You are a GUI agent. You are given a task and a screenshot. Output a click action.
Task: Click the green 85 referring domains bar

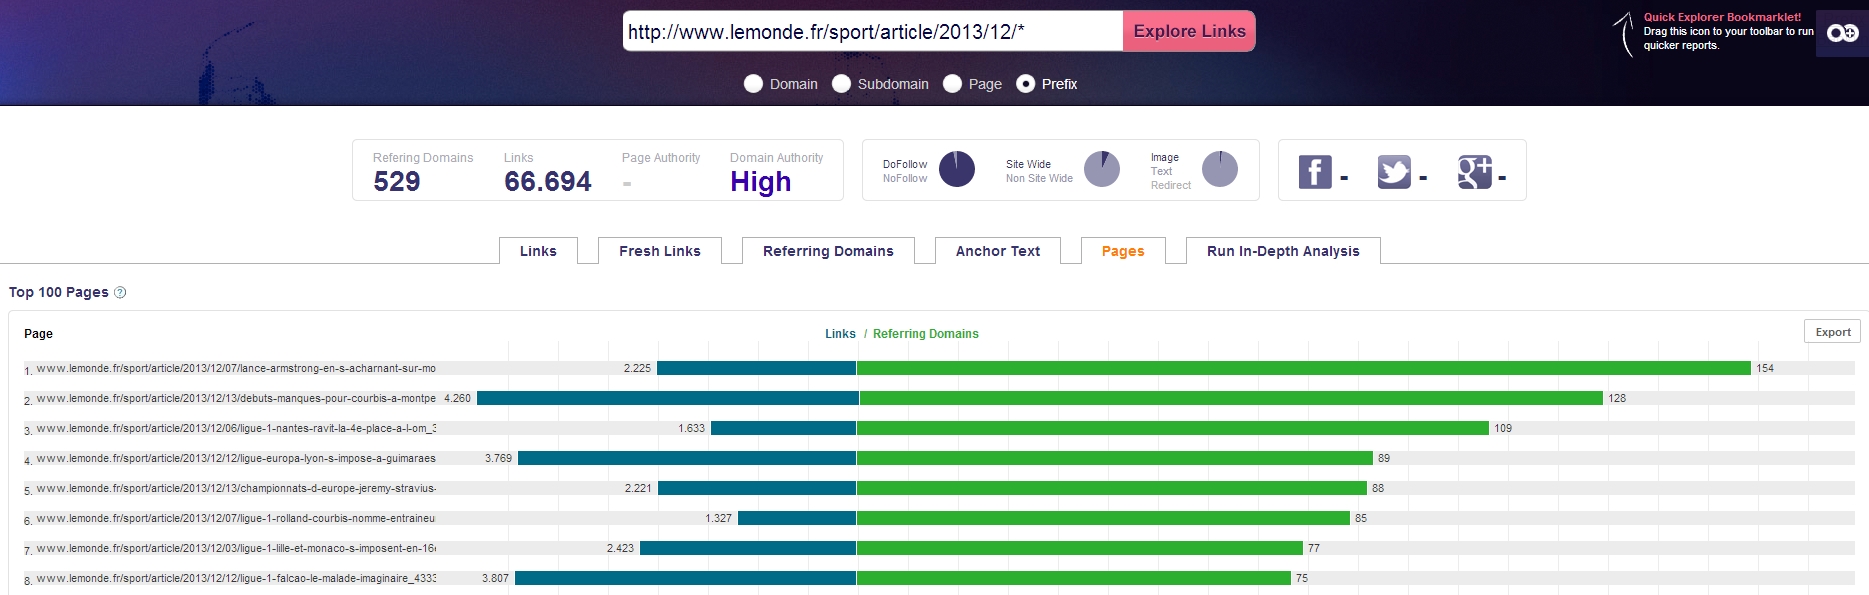coord(1104,518)
